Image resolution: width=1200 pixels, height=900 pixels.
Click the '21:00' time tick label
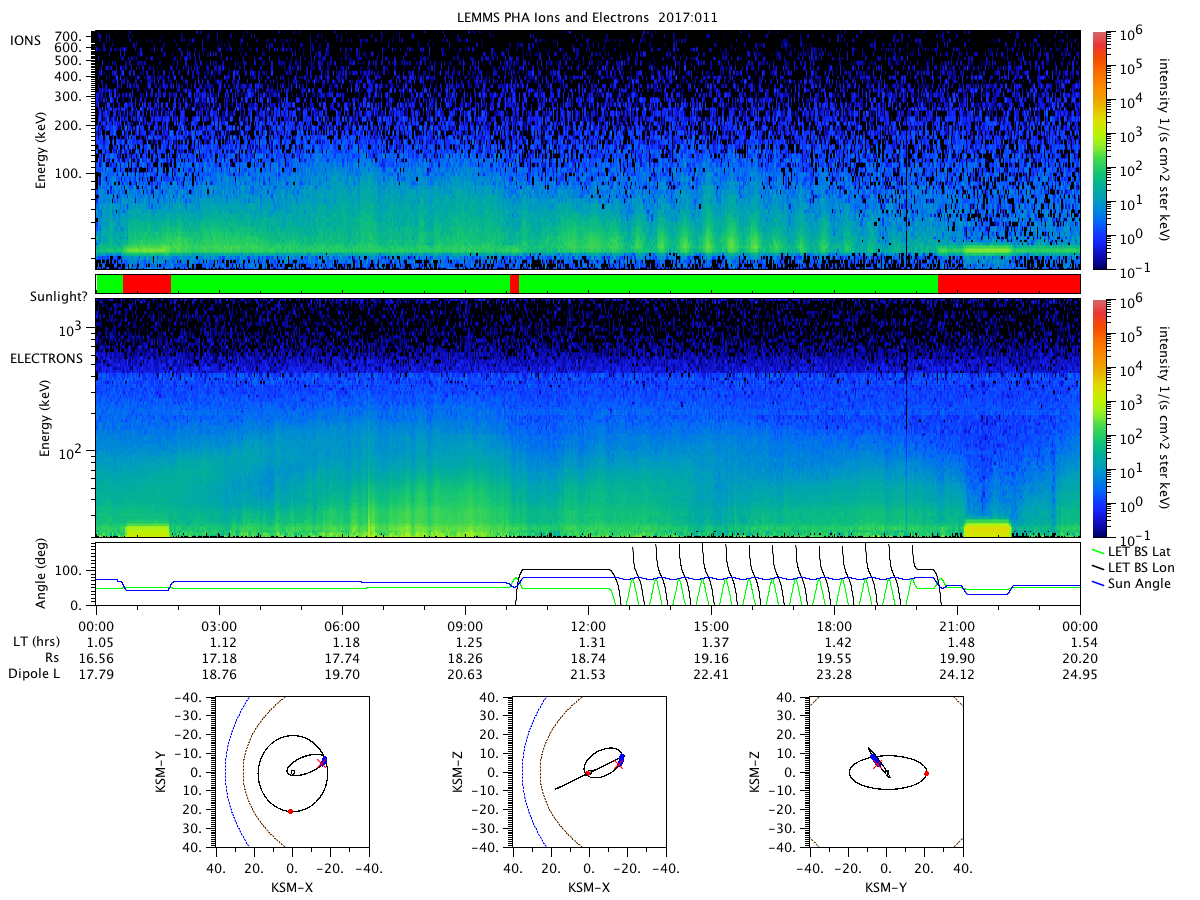(957, 625)
